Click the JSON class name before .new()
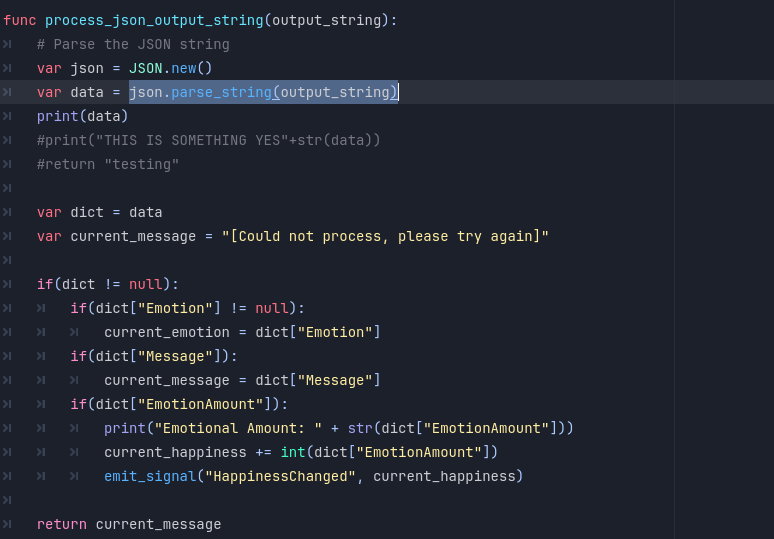This screenshot has height=539, width=774. pyautogui.click(x=145, y=68)
